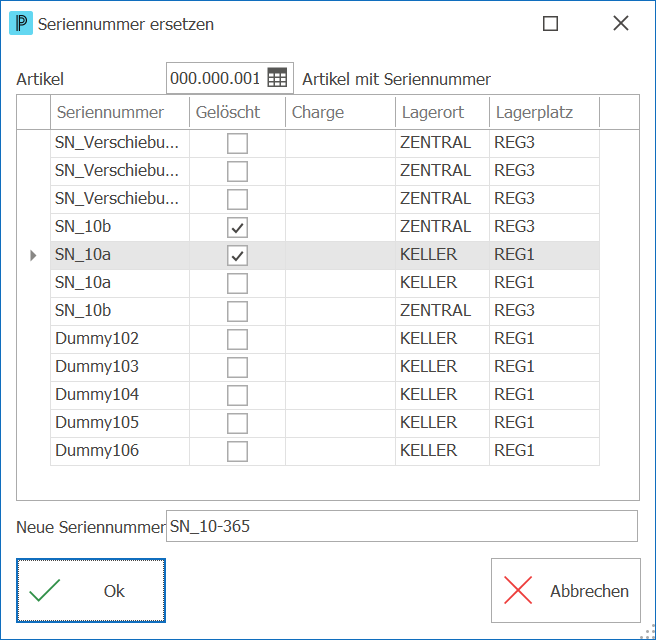This screenshot has width=656, height=640.
Task: Maximize the Seriennummer ersetzen window
Action: point(550,23)
